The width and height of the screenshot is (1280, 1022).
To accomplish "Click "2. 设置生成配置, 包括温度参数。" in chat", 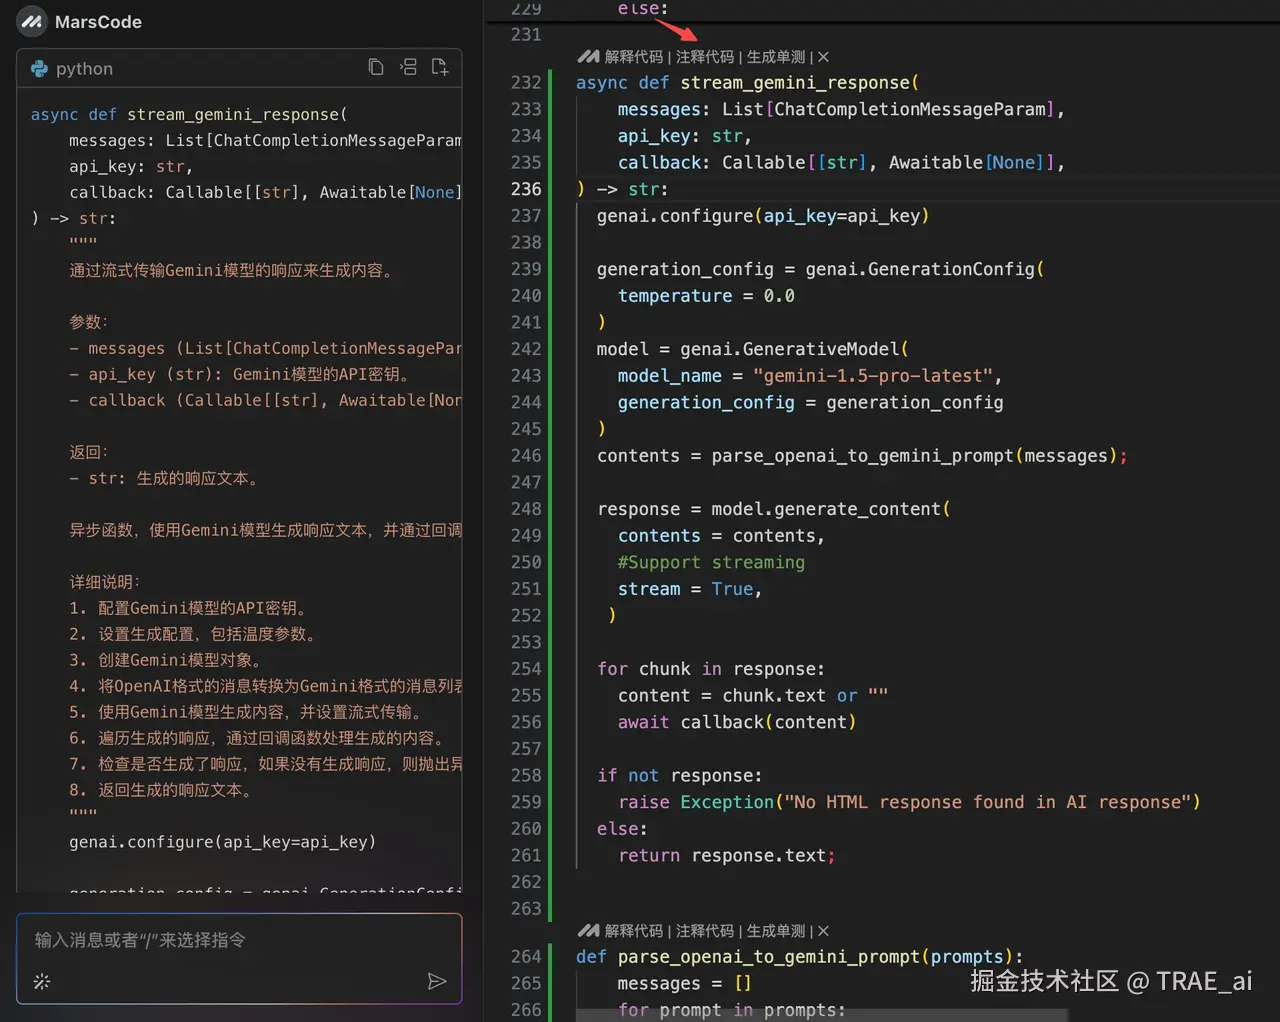I will [194, 634].
